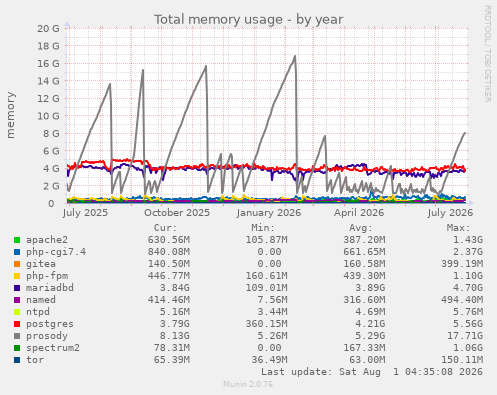The height and width of the screenshot is (395, 497).
Task: Click the graph title 'Total memory usage - by year'
Action: click(x=248, y=19)
